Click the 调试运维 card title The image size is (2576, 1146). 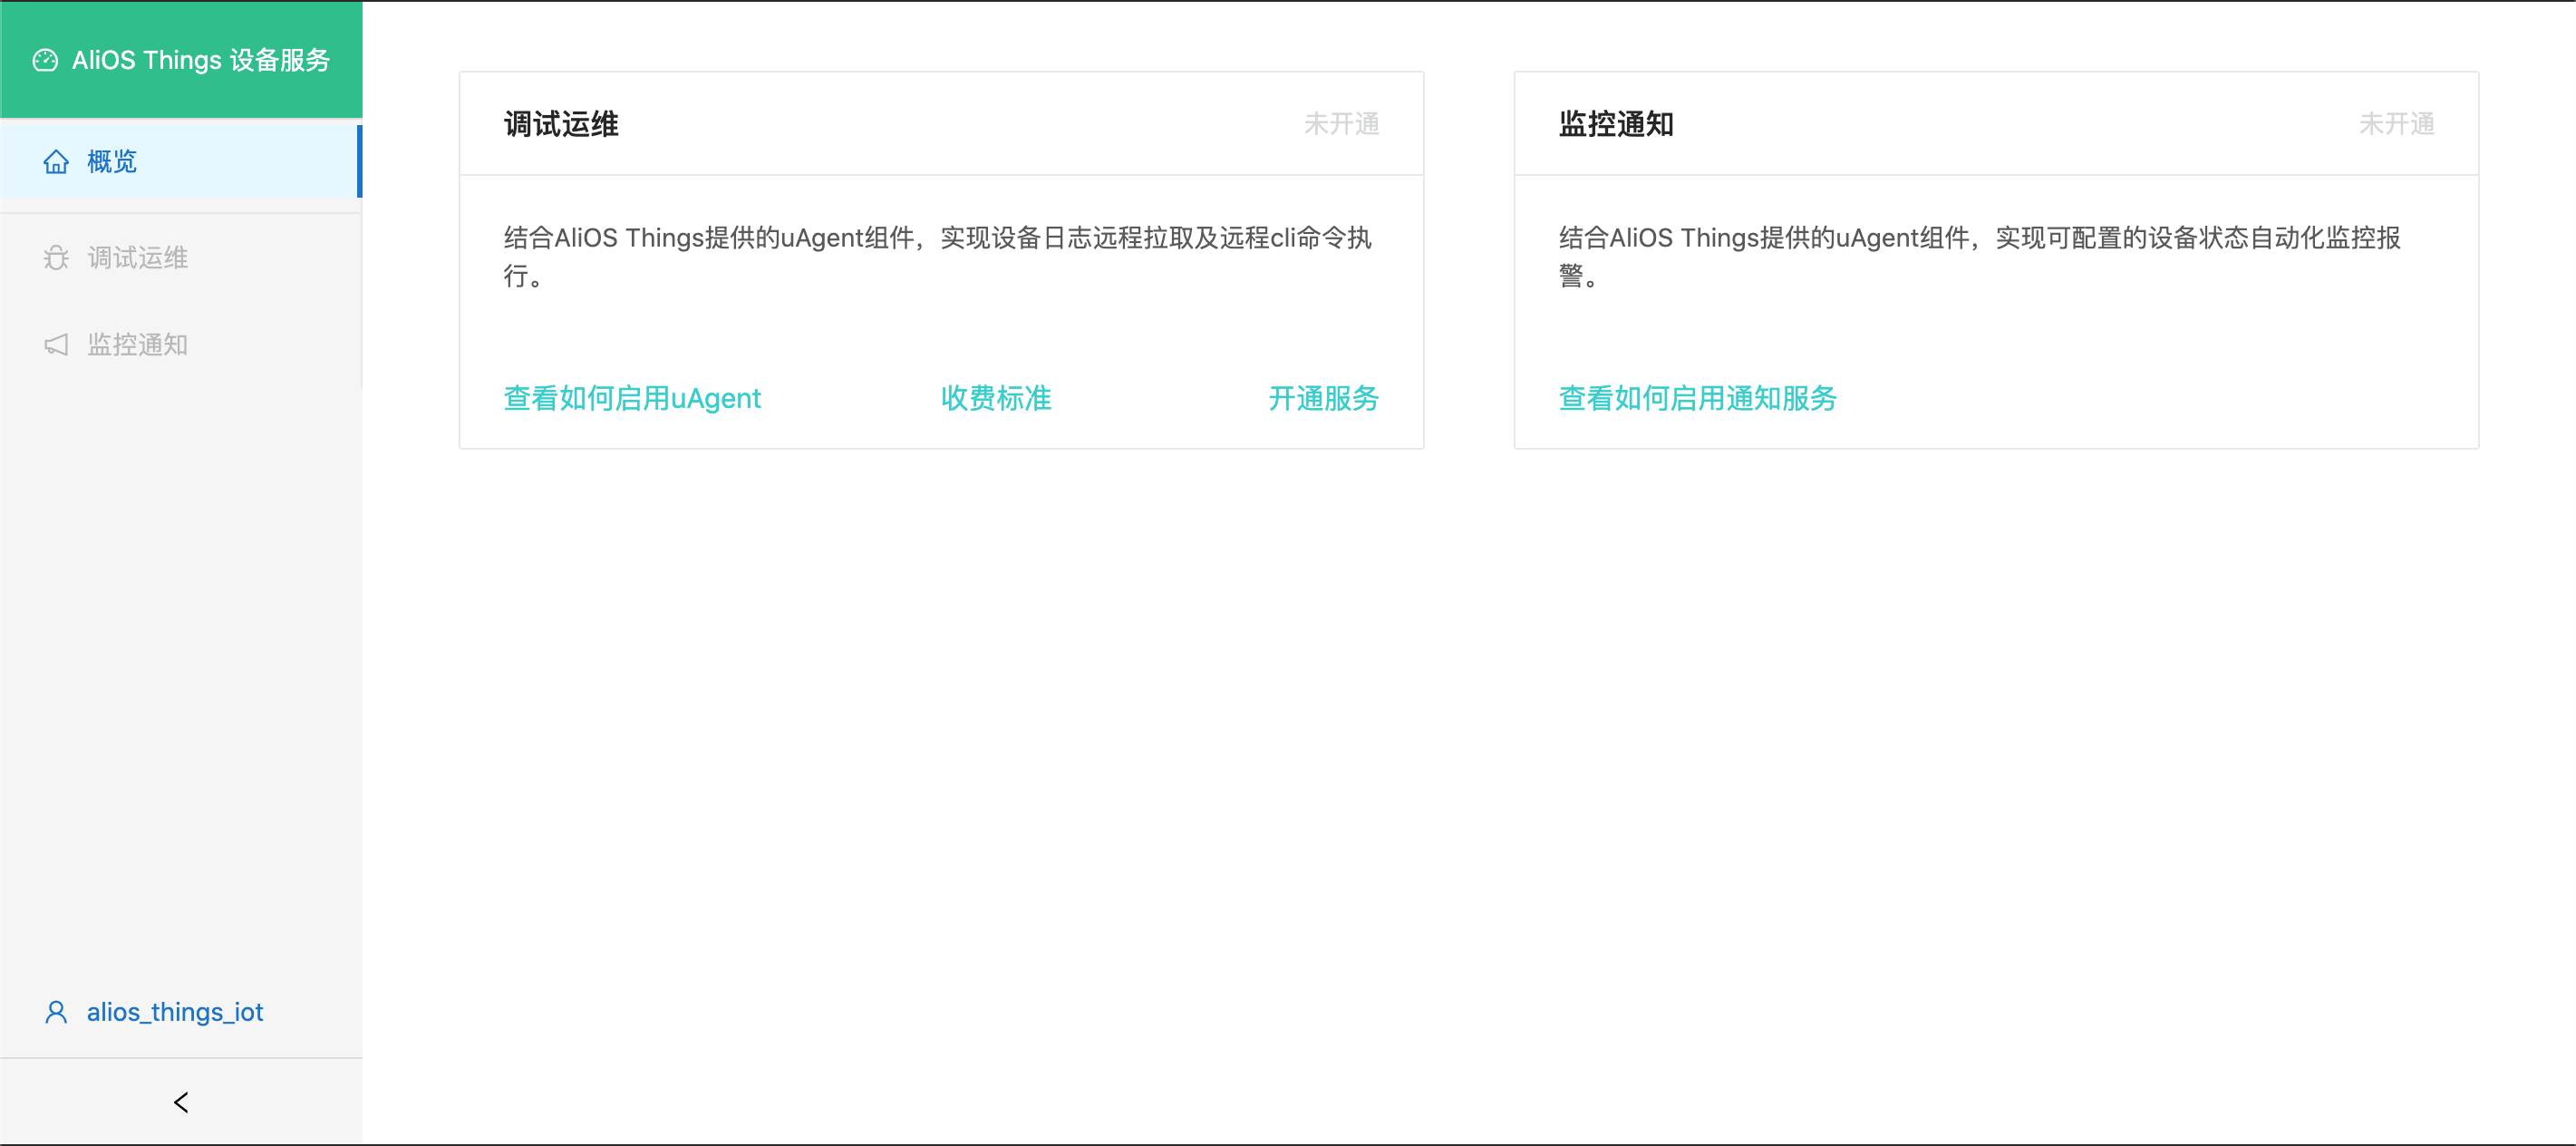click(x=561, y=124)
